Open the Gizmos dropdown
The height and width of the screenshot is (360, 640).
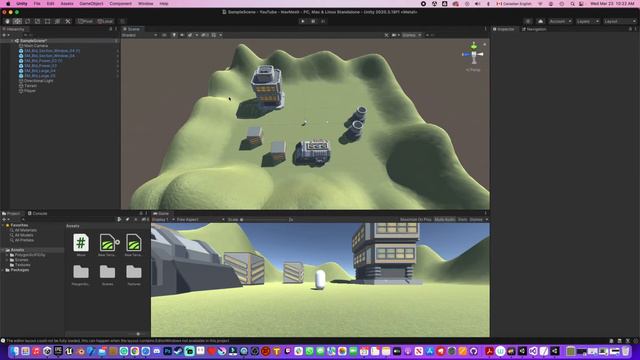[411, 35]
